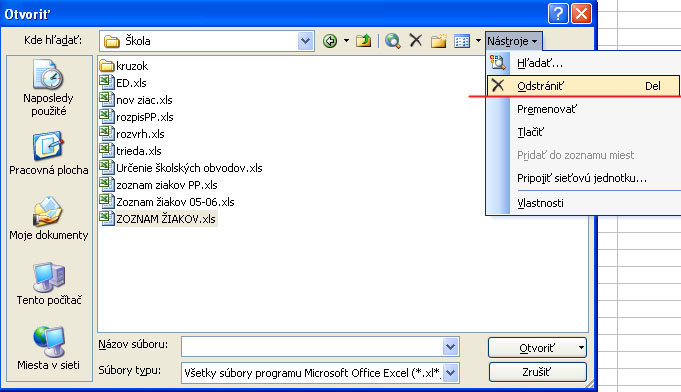Expand the Views dropdown arrow
This screenshot has height=392, width=681.
478,41
